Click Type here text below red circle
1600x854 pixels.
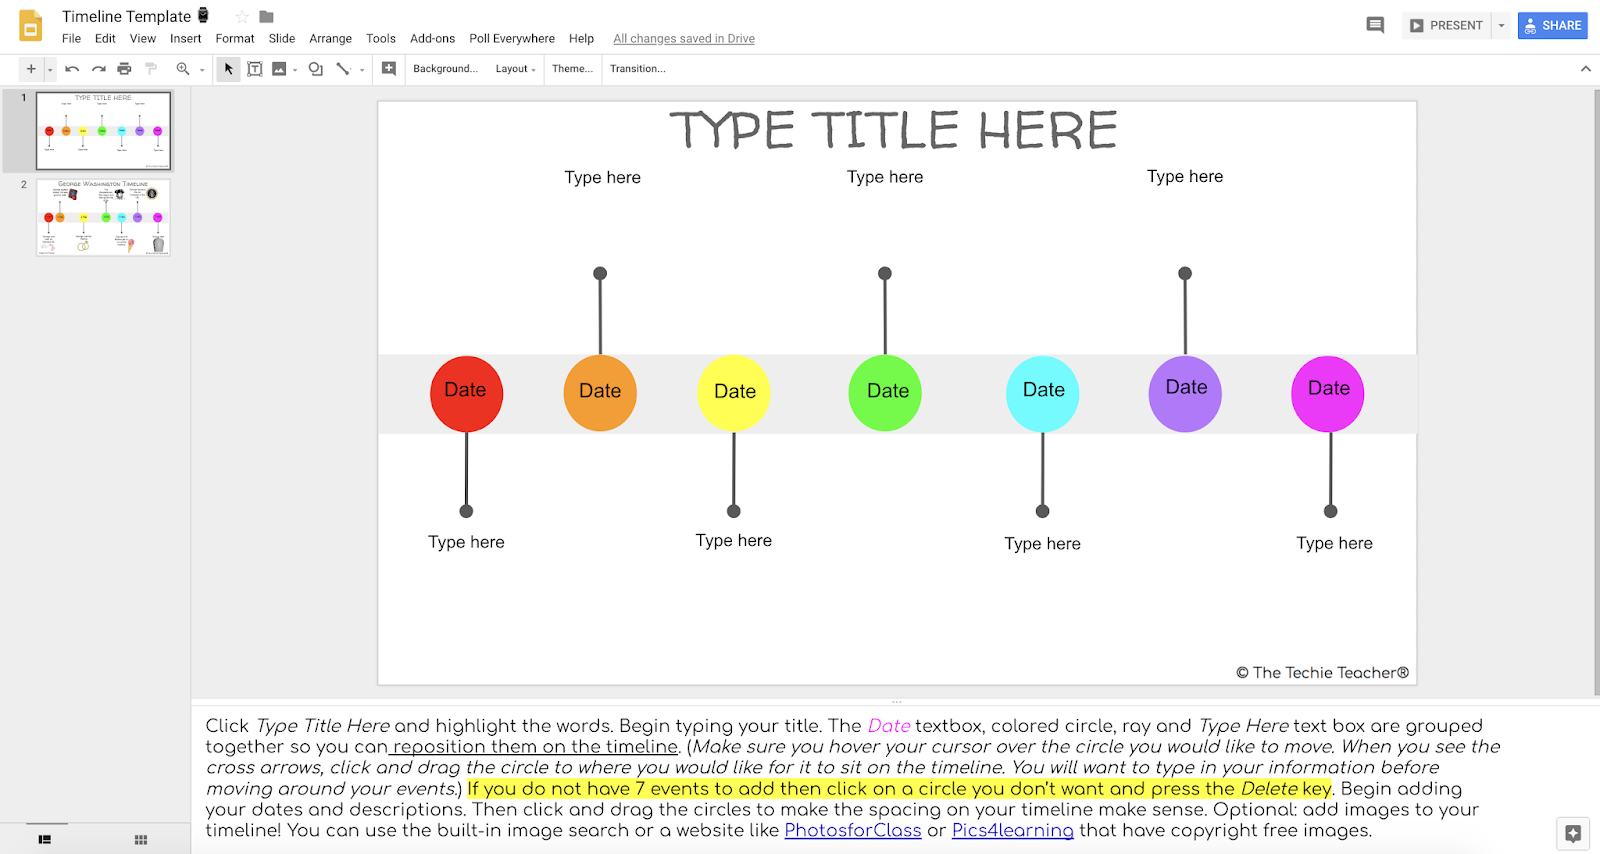pos(466,542)
